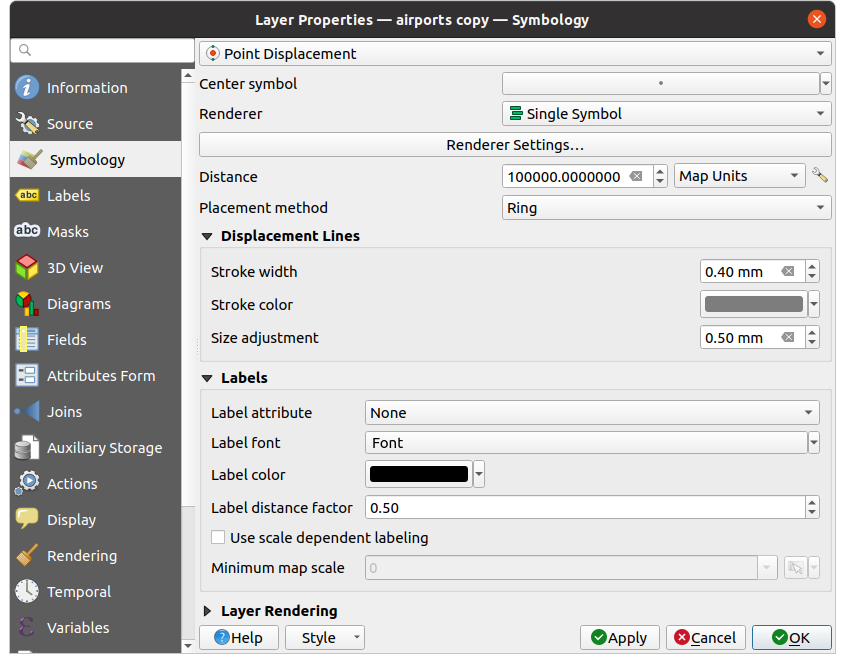The height and width of the screenshot is (663, 845).
Task: Click data-defined override icon beside Map Units
Action: [820, 175]
